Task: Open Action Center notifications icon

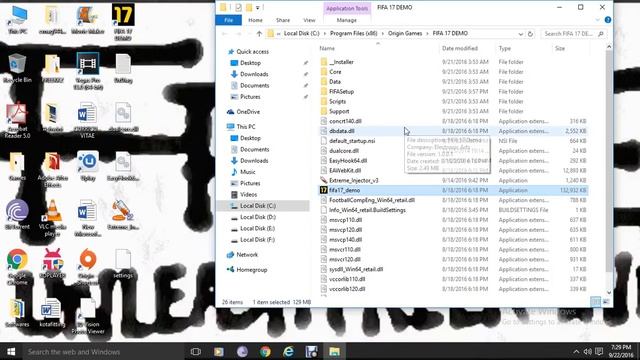Action: [599, 351]
